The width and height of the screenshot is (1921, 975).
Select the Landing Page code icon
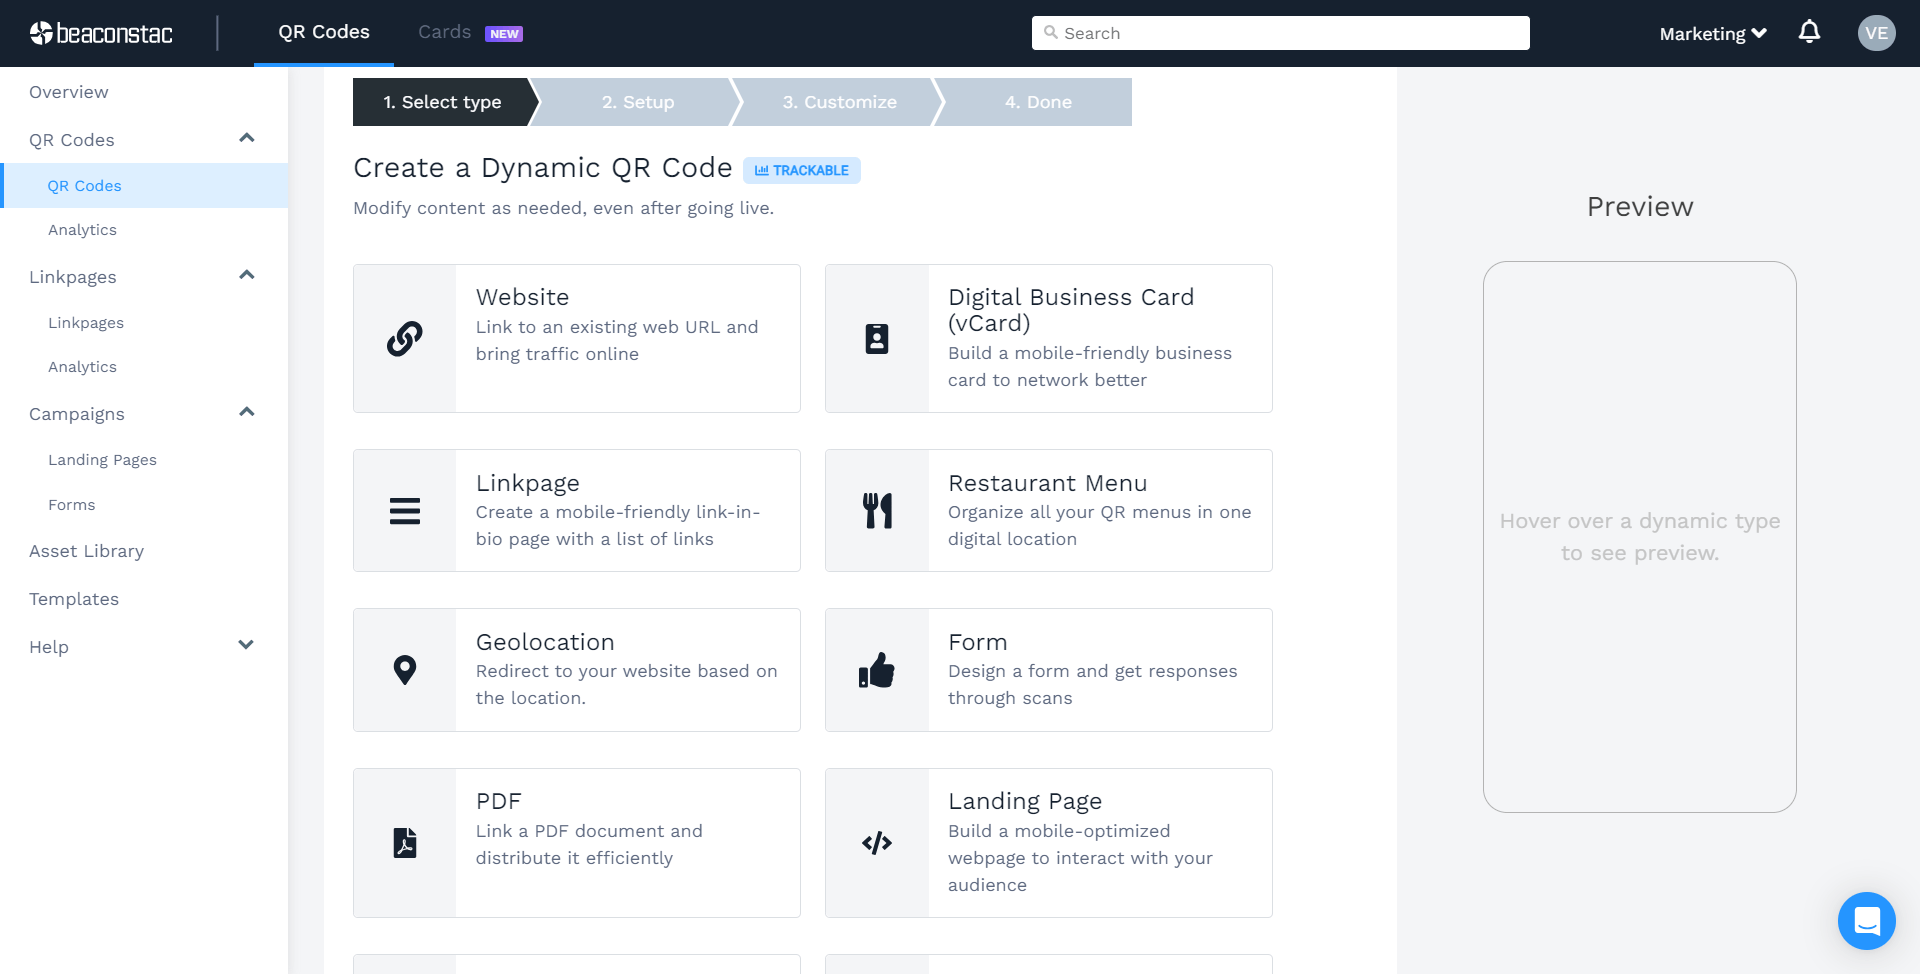(877, 843)
